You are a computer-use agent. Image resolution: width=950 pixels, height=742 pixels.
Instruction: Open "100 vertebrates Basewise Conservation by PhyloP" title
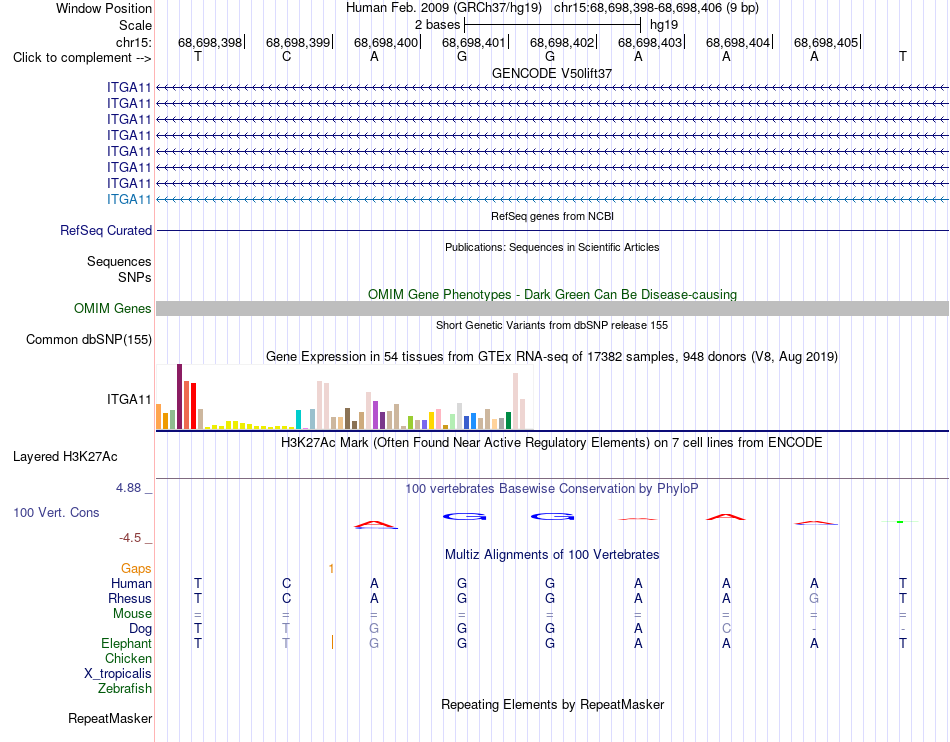pyautogui.click(x=552, y=489)
